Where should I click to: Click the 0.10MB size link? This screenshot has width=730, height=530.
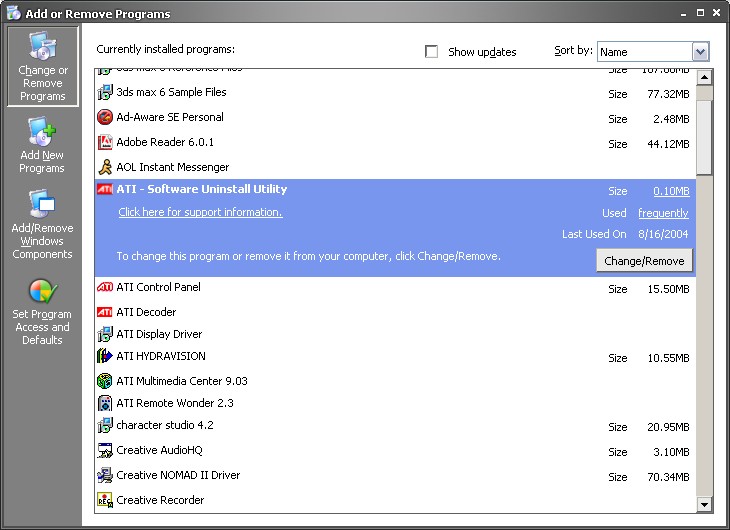671,191
